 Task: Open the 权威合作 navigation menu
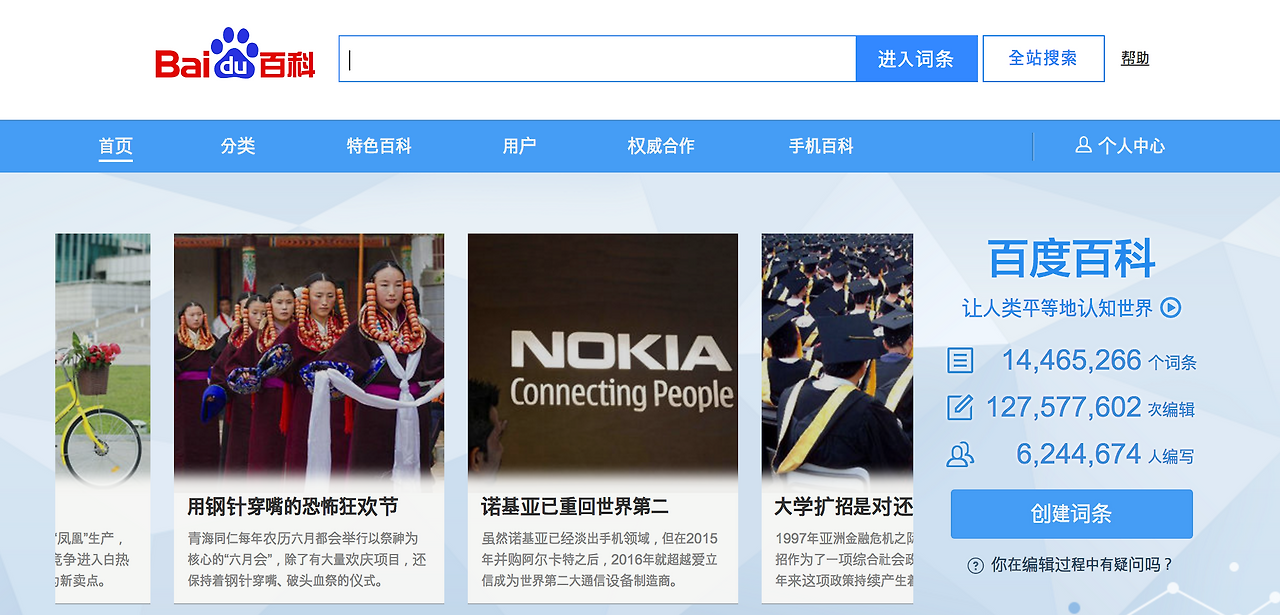[x=661, y=146]
